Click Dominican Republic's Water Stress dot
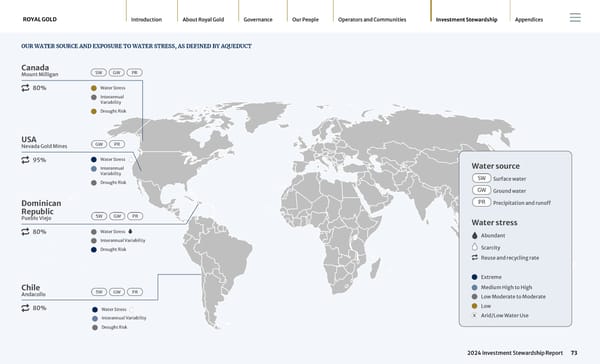Image resolution: width=600 pixels, height=364 pixels. pos(94,232)
